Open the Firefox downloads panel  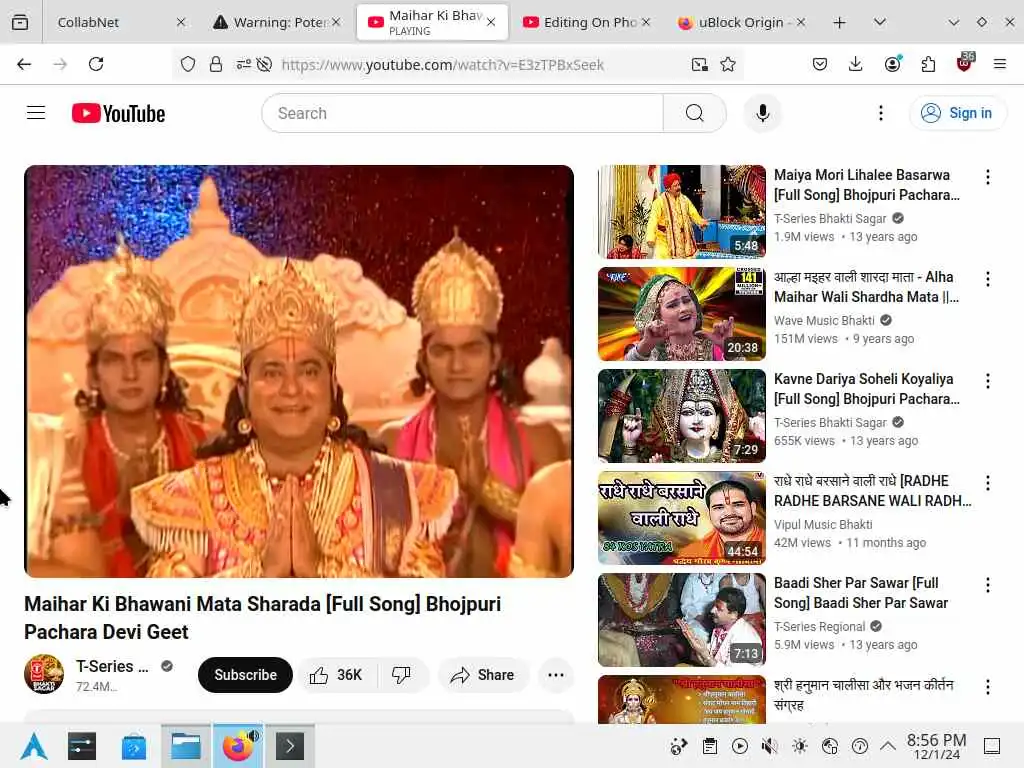[856, 64]
